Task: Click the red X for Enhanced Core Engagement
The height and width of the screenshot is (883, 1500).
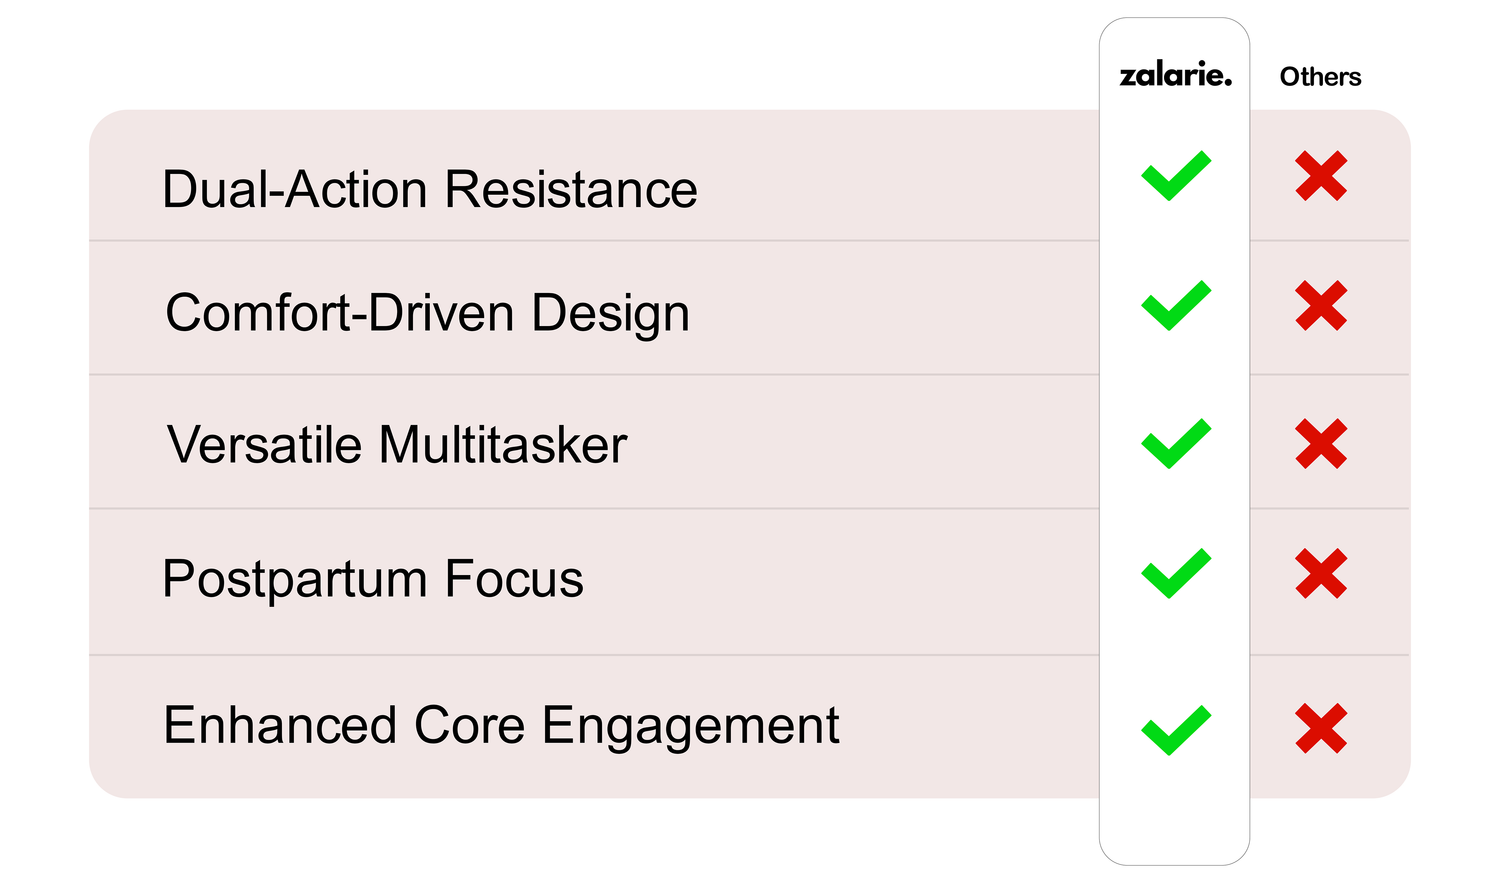Action: click(1321, 729)
